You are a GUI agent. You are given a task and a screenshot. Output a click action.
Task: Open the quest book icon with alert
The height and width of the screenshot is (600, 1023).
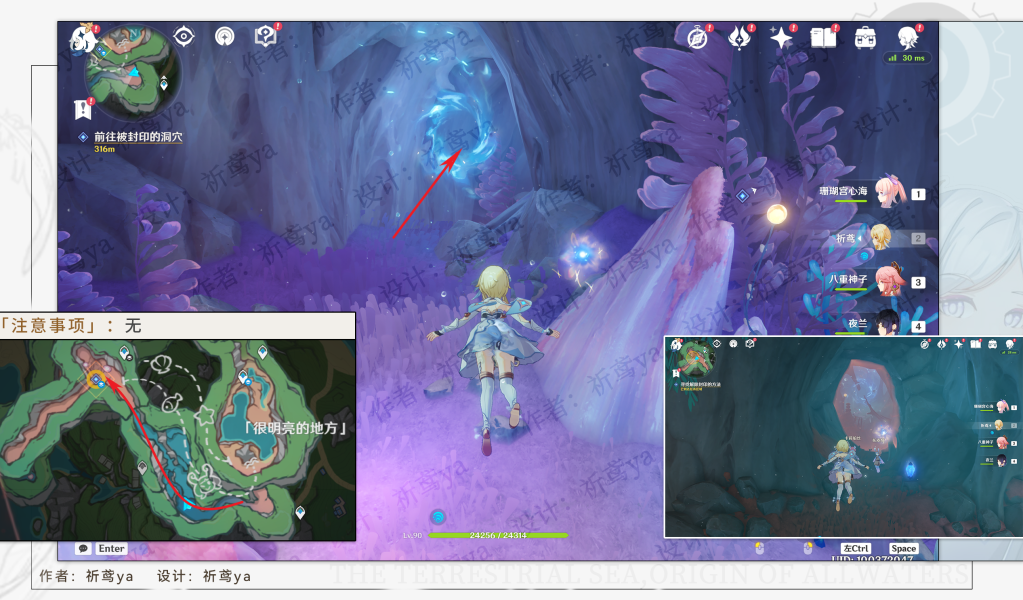click(265, 37)
